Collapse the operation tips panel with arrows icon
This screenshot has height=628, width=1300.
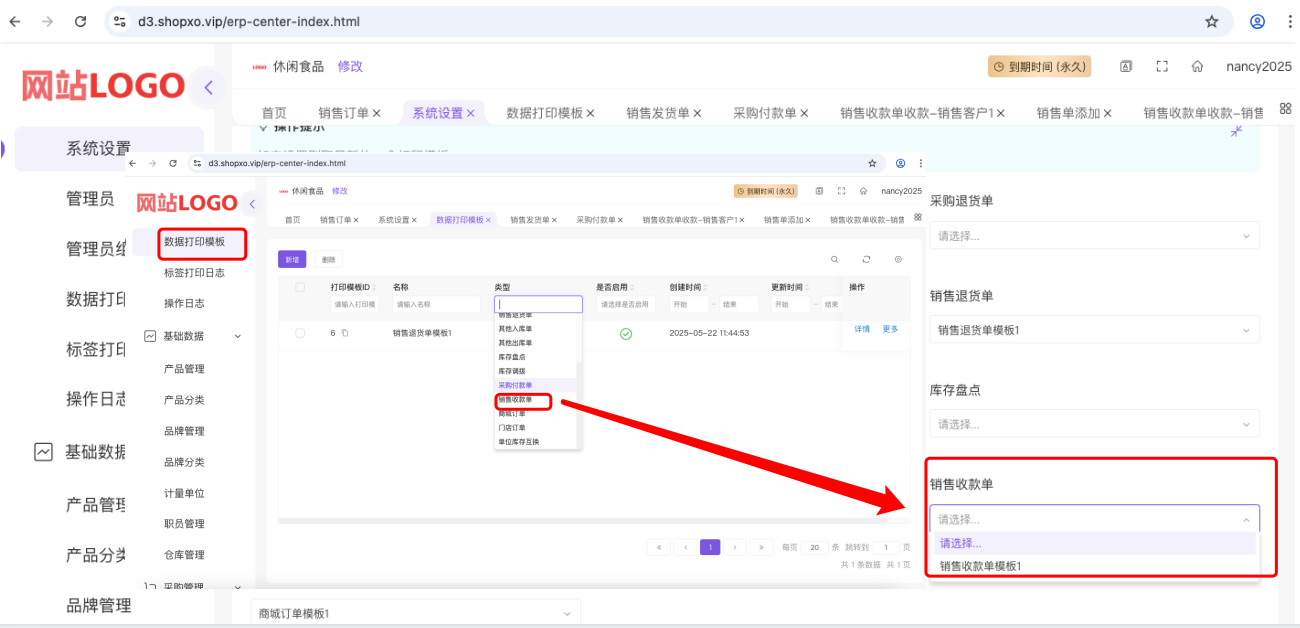(1237, 130)
